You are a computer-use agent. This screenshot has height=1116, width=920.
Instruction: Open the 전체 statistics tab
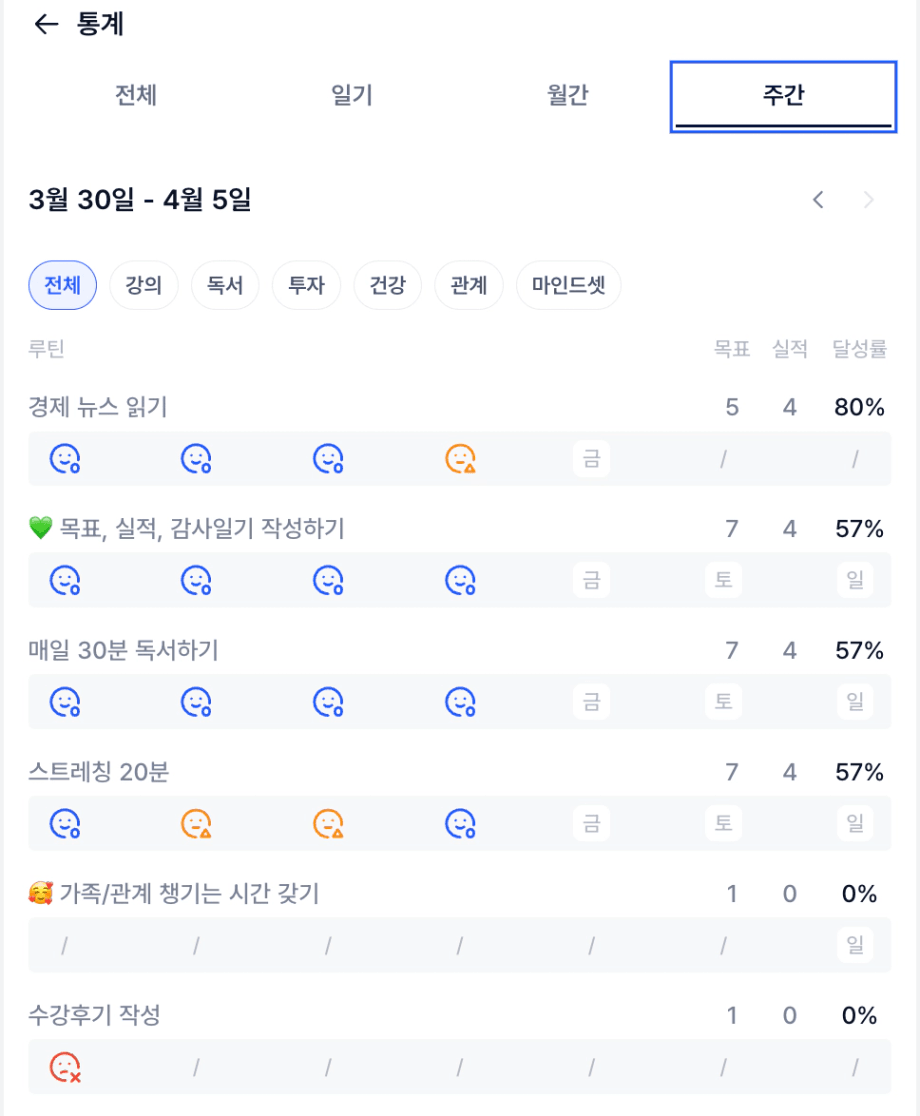click(136, 96)
